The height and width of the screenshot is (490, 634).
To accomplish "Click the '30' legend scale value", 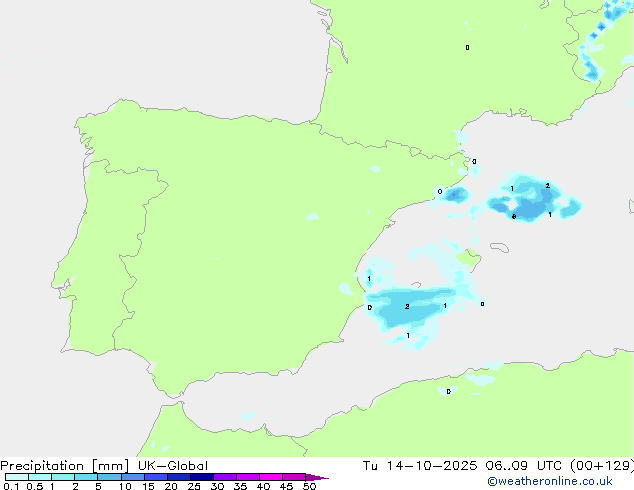I will (217, 486).
